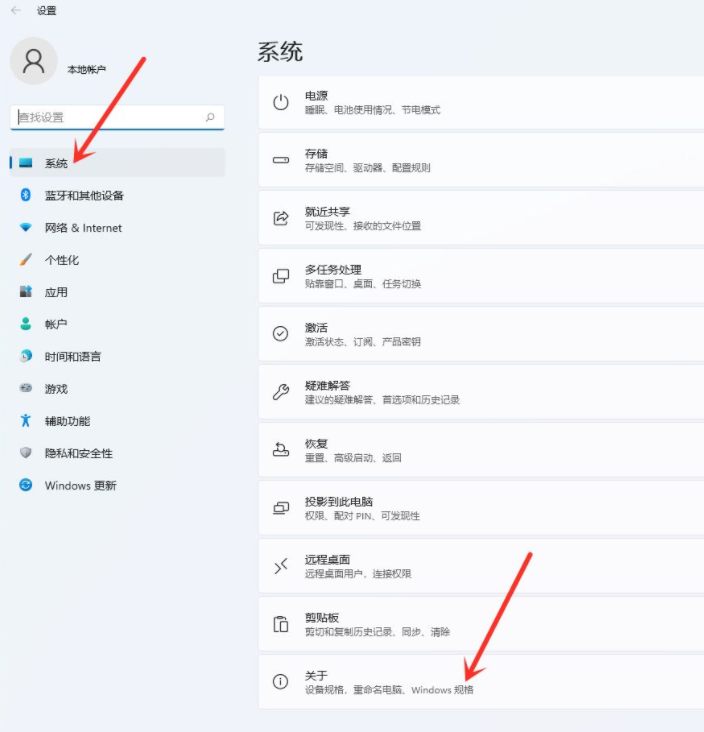Click the 疑难解答 wrench icon
The width and height of the screenshot is (704, 732).
[x=281, y=392]
